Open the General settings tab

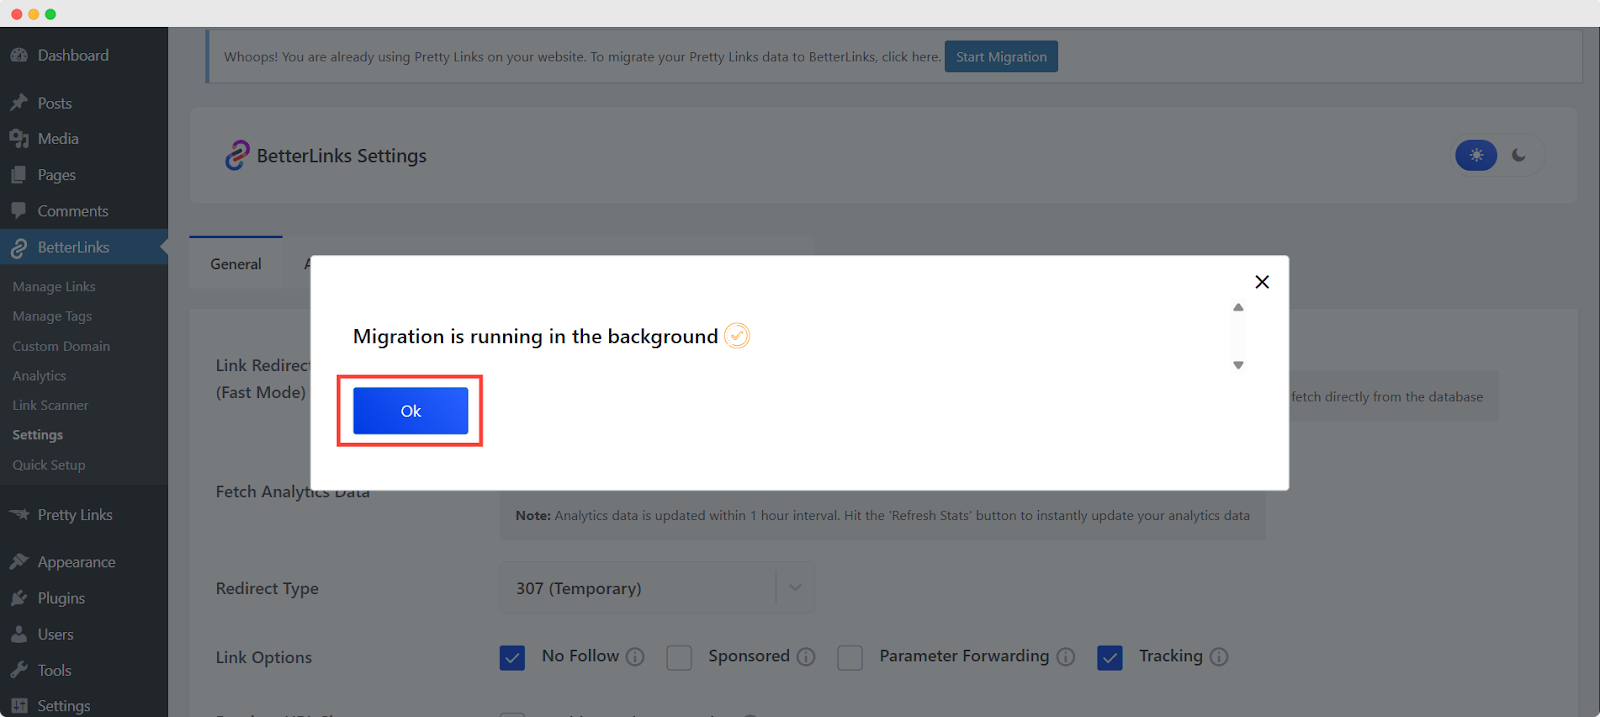[236, 264]
